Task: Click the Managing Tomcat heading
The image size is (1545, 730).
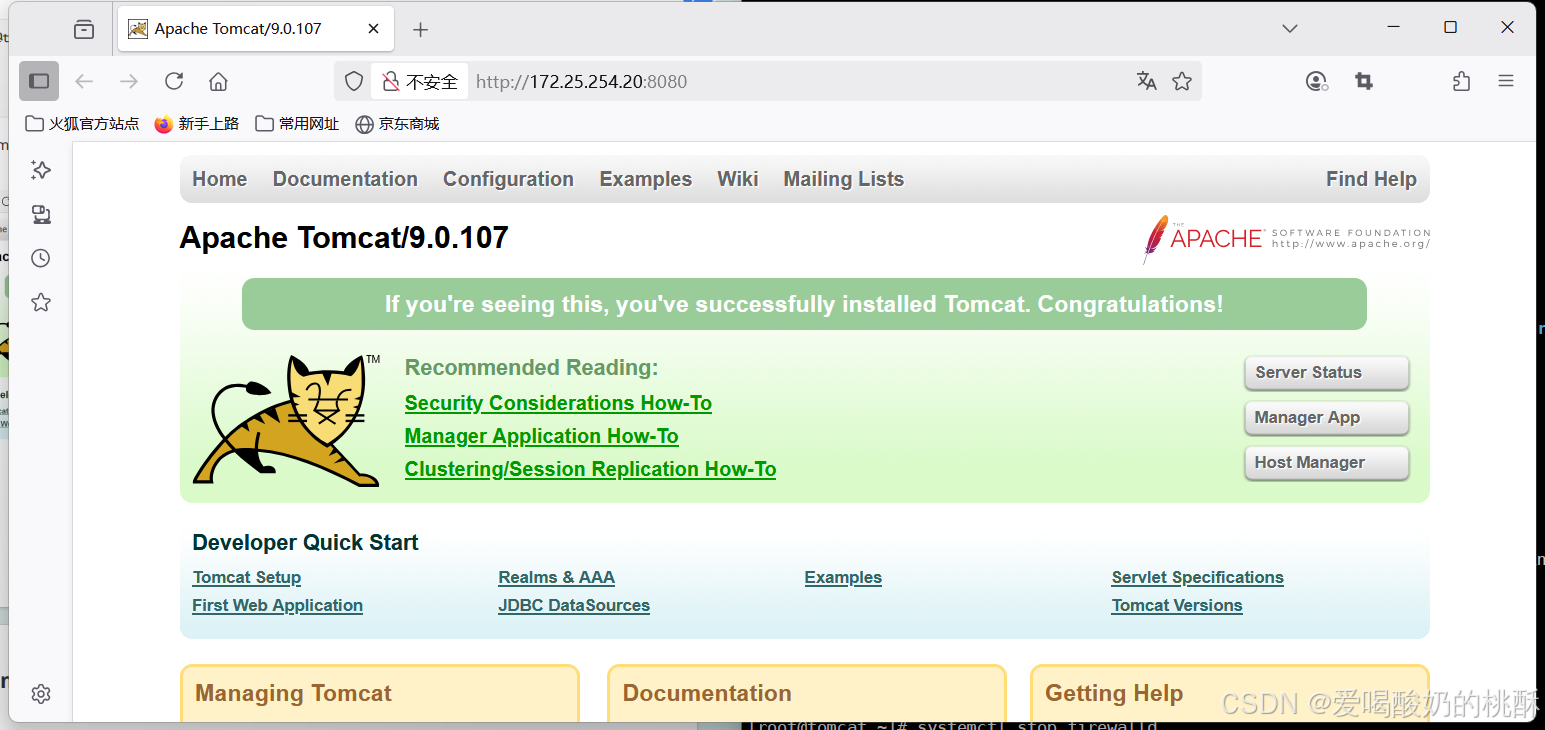Action: pos(293,693)
